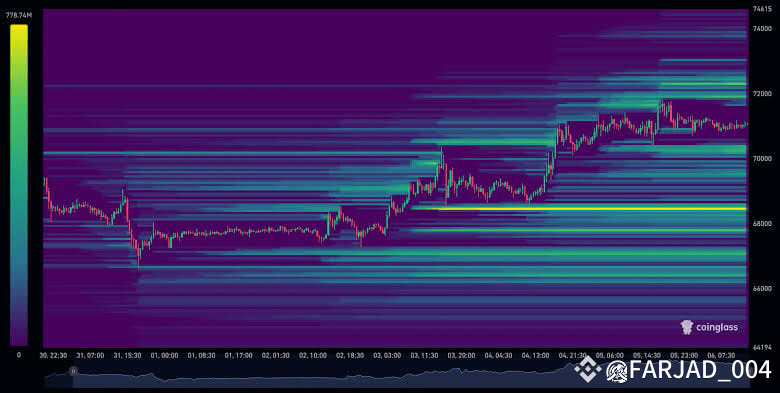
Task: Click the "03, 03:00" time axis label
Action: tap(387, 356)
